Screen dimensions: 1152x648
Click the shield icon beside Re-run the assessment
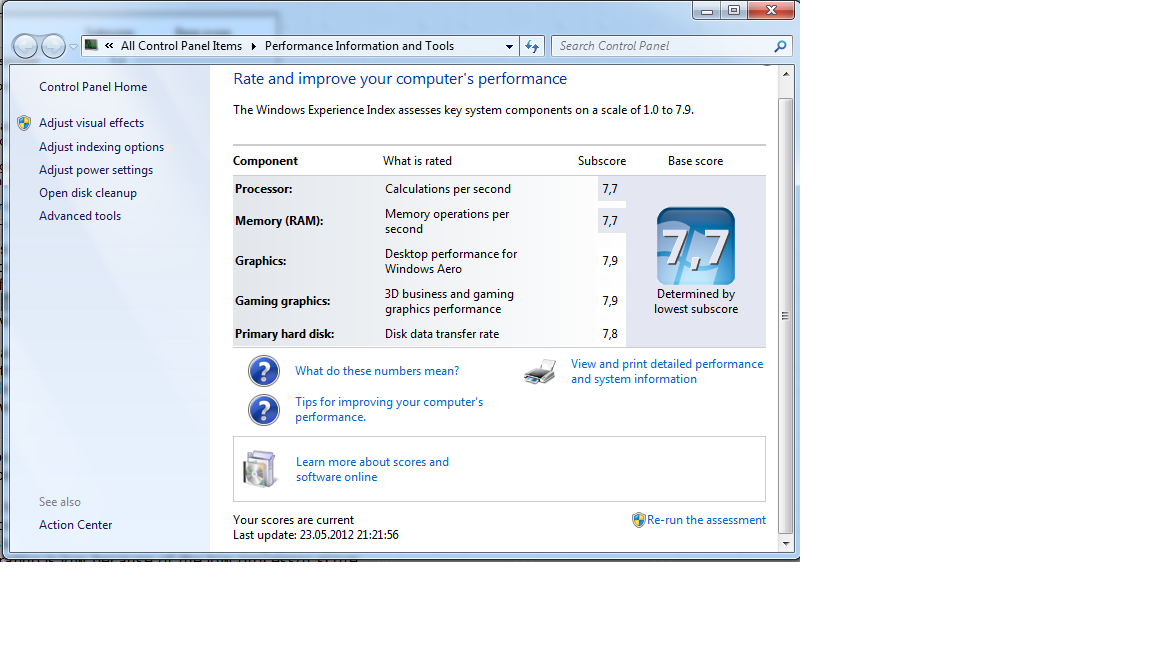(638, 520)
